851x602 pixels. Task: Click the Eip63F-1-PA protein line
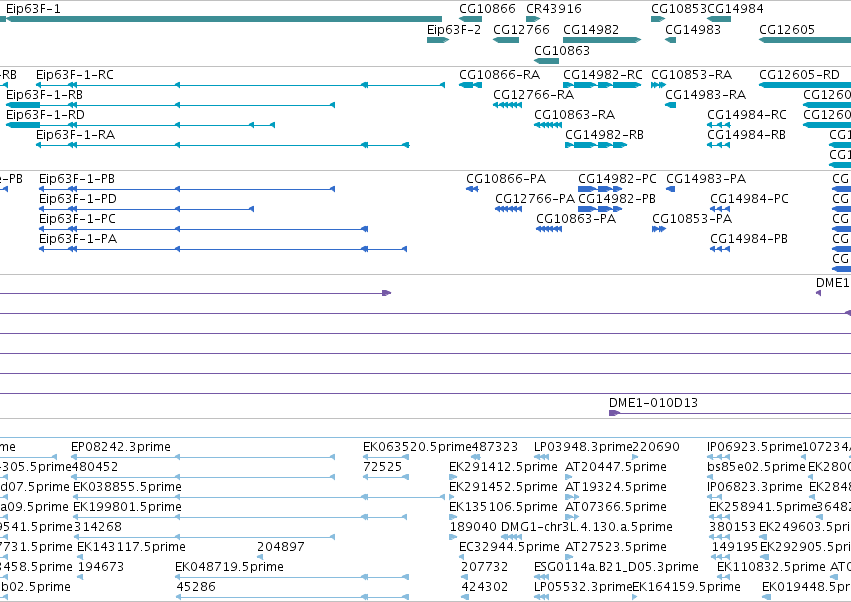pyautogui.click(x=223, y=249)
